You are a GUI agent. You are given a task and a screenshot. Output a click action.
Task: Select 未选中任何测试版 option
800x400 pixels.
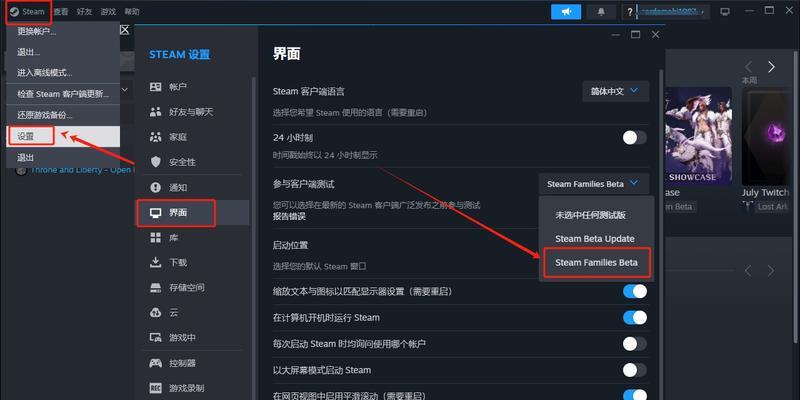pos(590,215)
